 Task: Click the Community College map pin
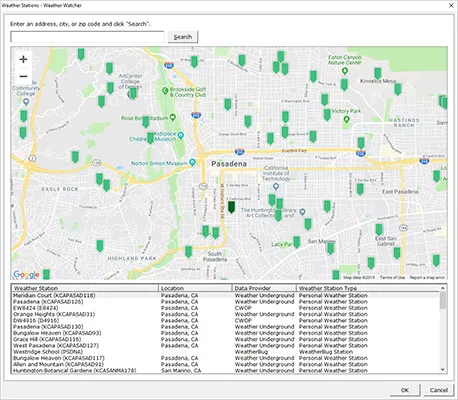26,102
